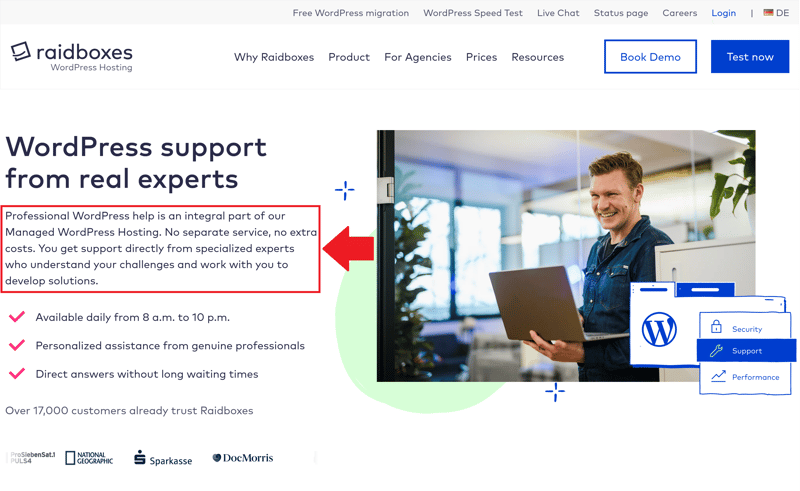
Task: Click the Support wrench icon
Action: [716, 351]
